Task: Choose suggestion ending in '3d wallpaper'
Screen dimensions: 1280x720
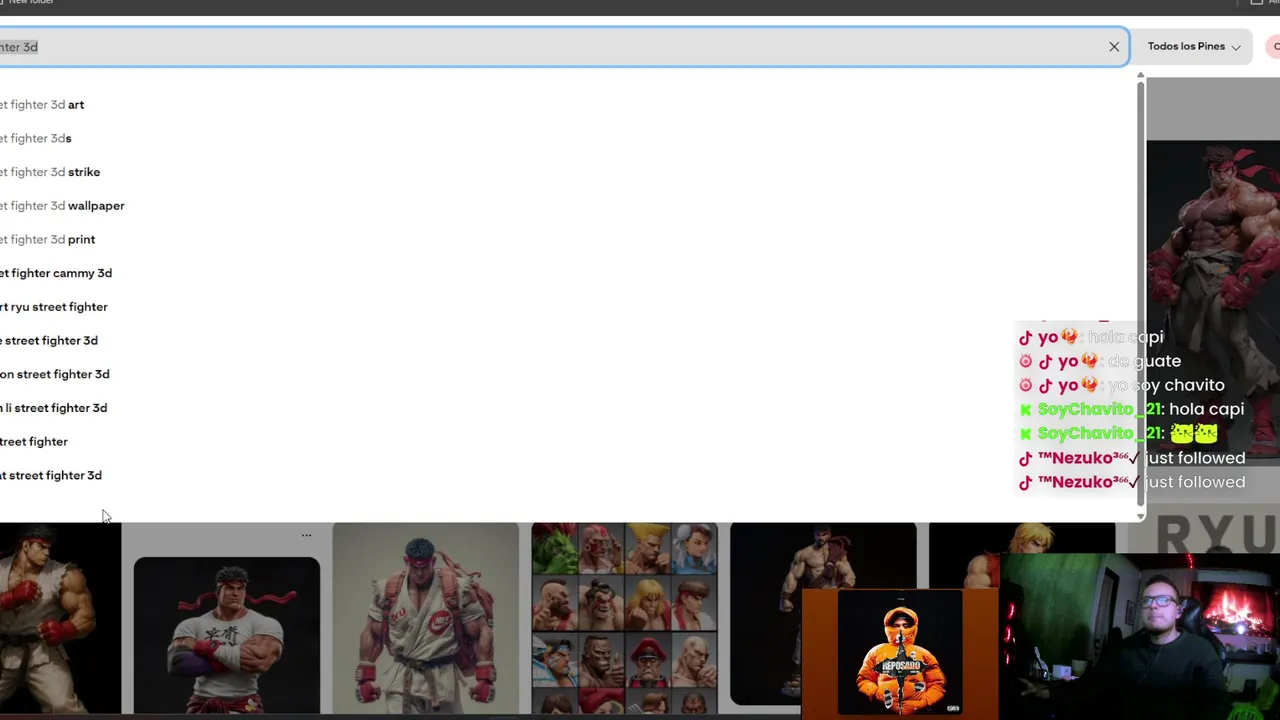Action: 62,206
